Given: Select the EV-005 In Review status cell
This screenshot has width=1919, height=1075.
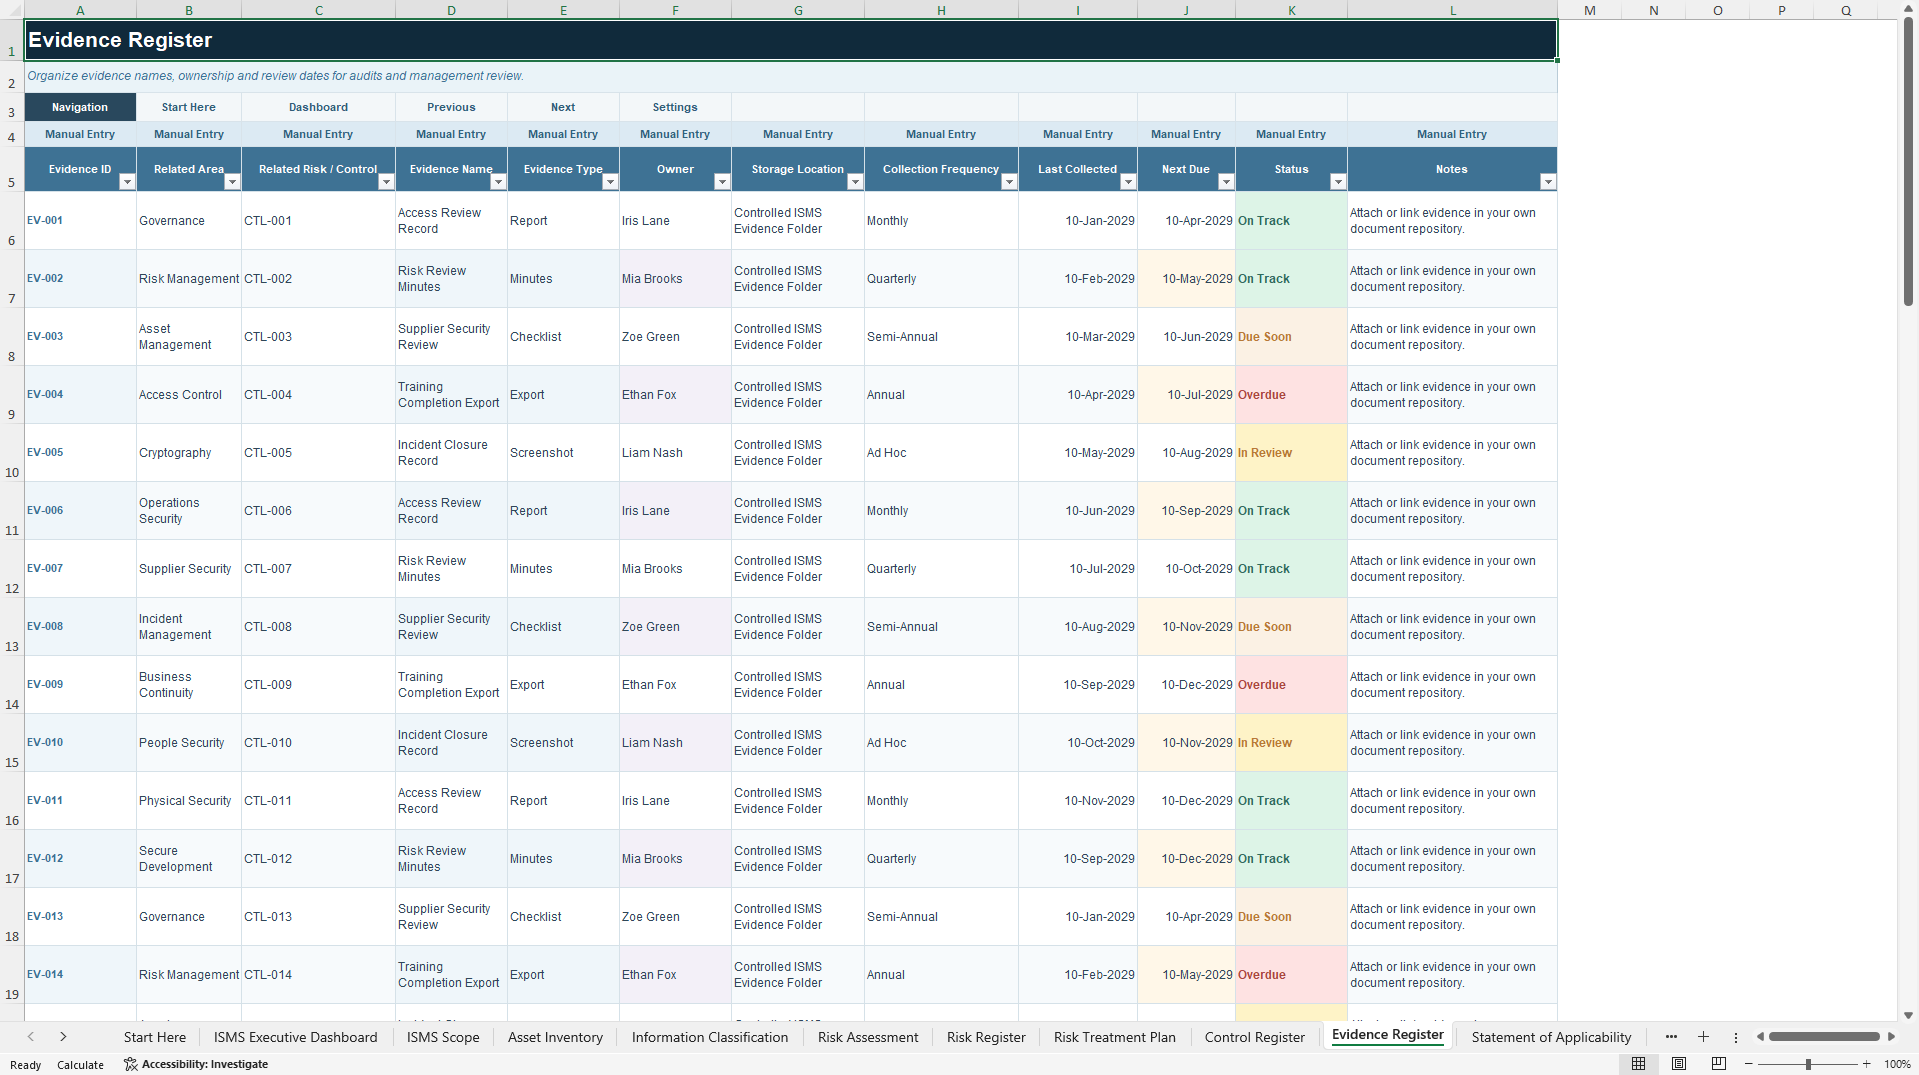Looking at the screenshot, I should click(x=1291, y=453).
